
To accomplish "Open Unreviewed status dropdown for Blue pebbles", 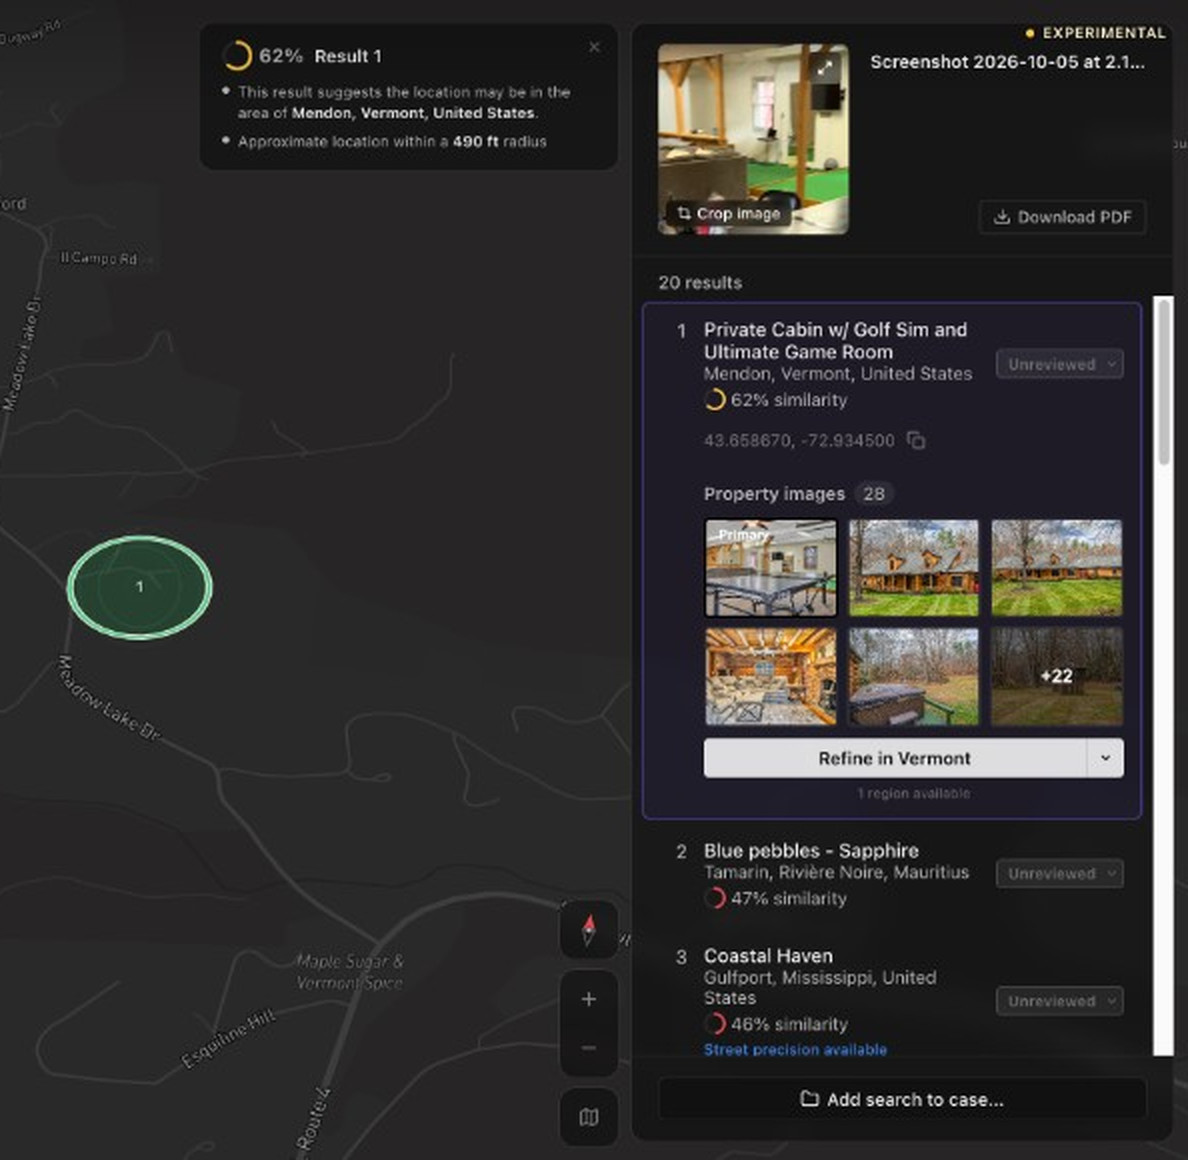I will coord(1059,873).
